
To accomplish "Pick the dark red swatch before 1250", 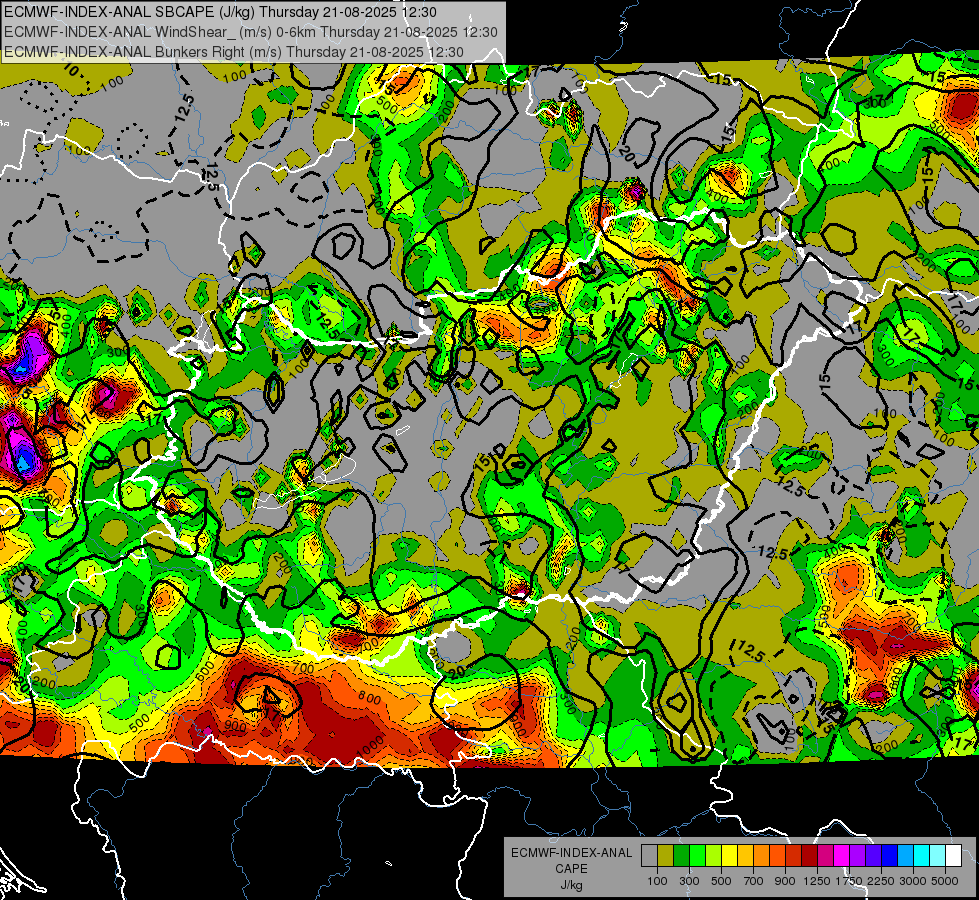I will 809,856.
